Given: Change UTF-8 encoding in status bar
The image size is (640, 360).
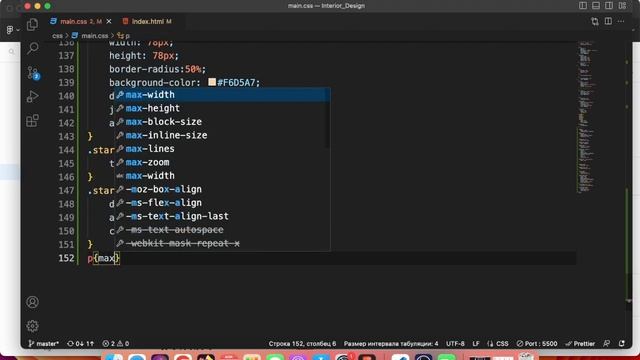Looking at the screenshot, I should (455, 344).
